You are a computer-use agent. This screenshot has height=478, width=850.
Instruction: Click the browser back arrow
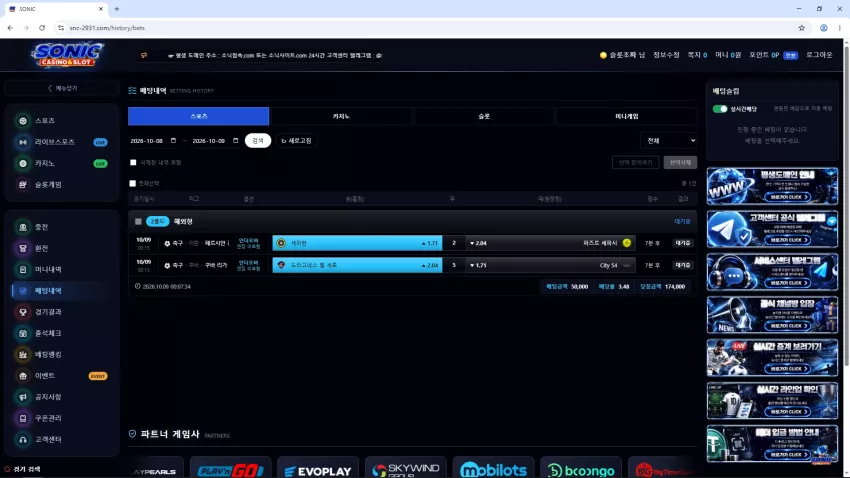click(x=10, y=28)
